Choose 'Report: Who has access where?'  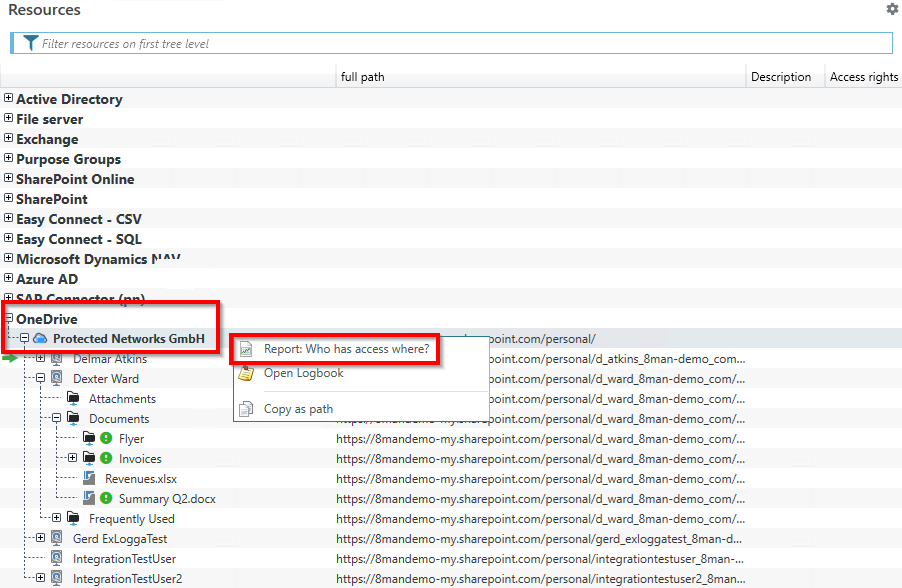pos(346,349)
